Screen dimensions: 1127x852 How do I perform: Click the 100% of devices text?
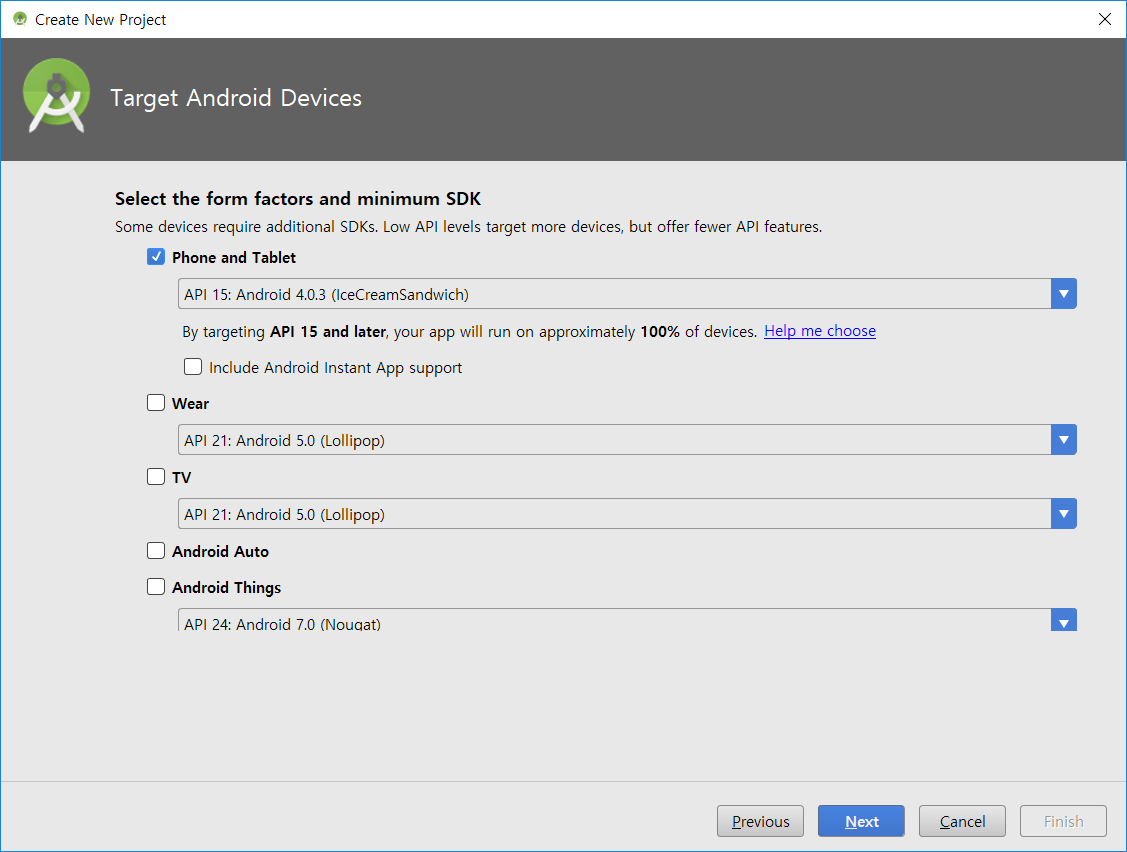point(699,331)
